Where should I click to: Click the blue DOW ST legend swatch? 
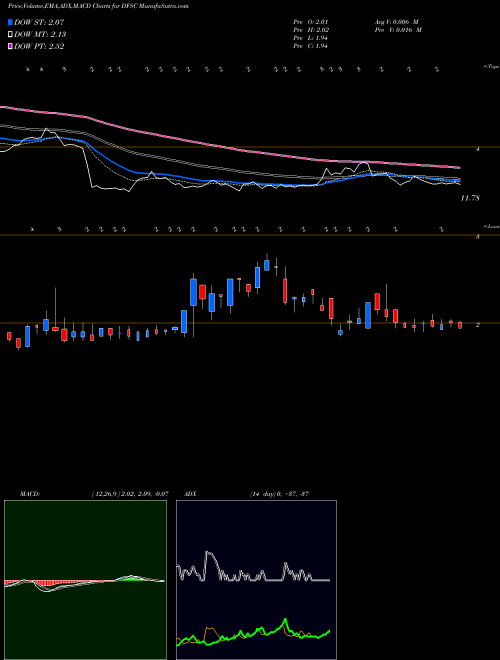(x=10, y=22)
